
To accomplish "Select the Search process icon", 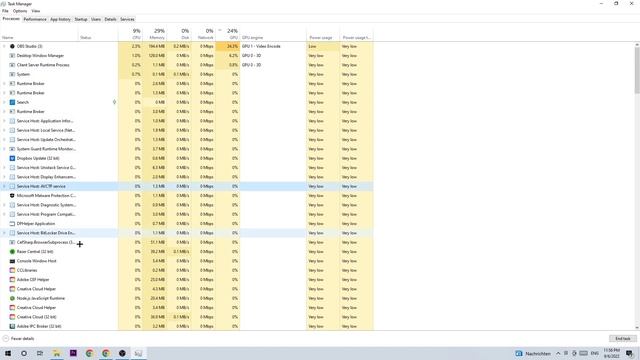I will (x=12, y=102).
